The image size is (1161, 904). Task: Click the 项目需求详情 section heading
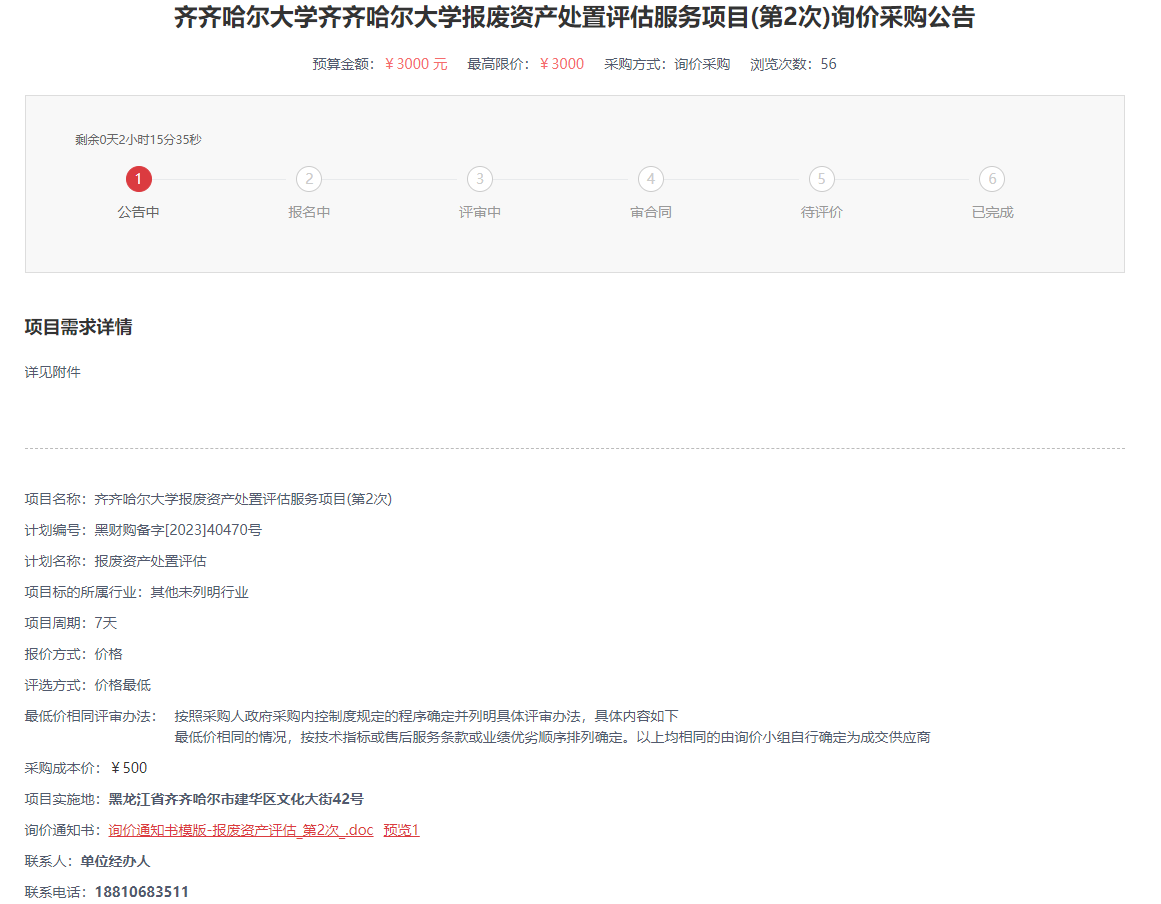pos(79,327)
